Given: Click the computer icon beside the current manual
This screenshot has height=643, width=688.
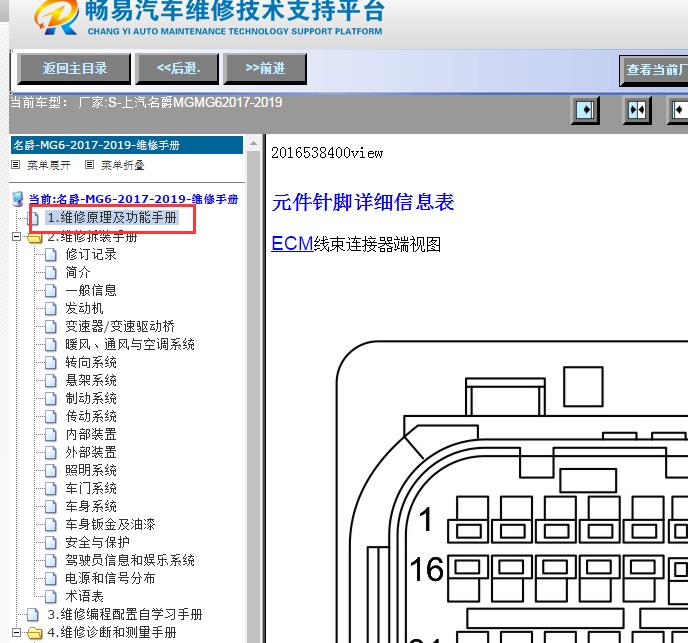Looking at the screenshot, I should click(18, 199).
